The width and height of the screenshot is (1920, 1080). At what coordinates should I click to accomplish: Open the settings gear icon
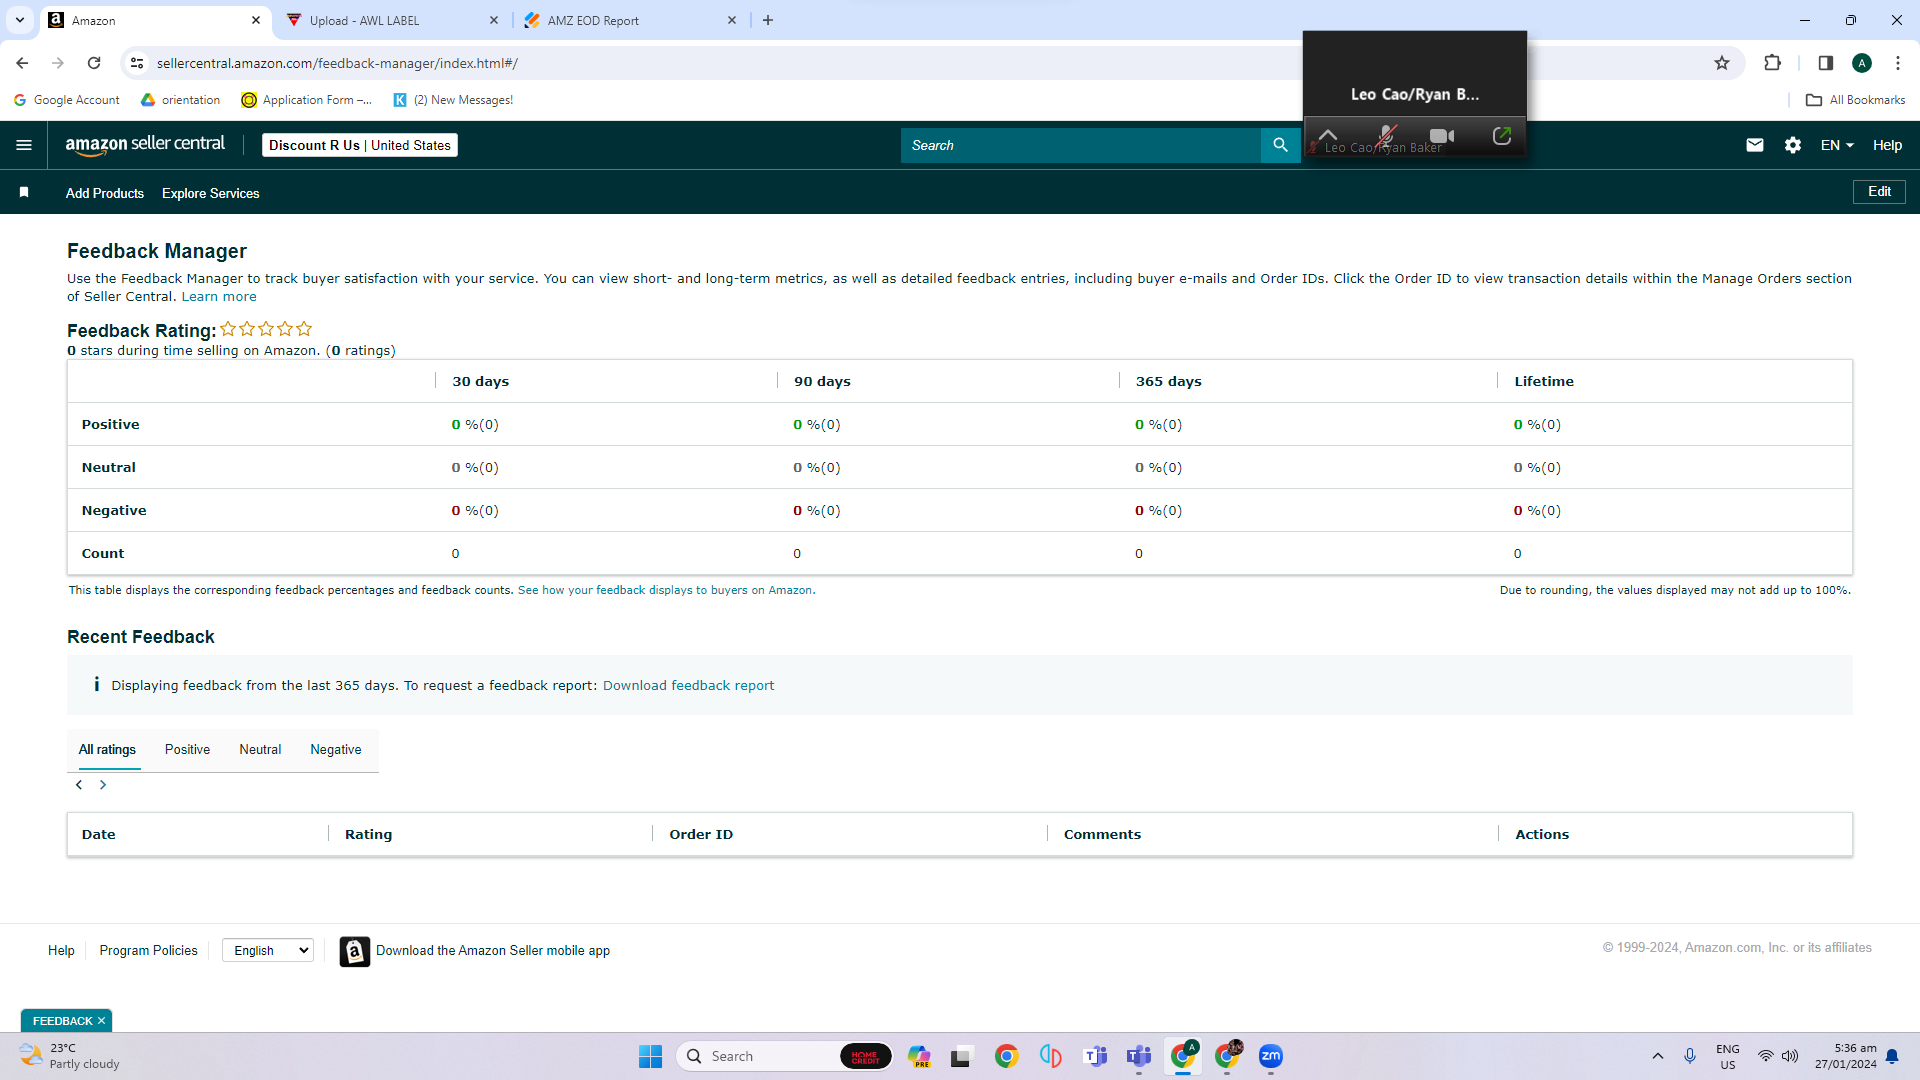(1793, 145)
